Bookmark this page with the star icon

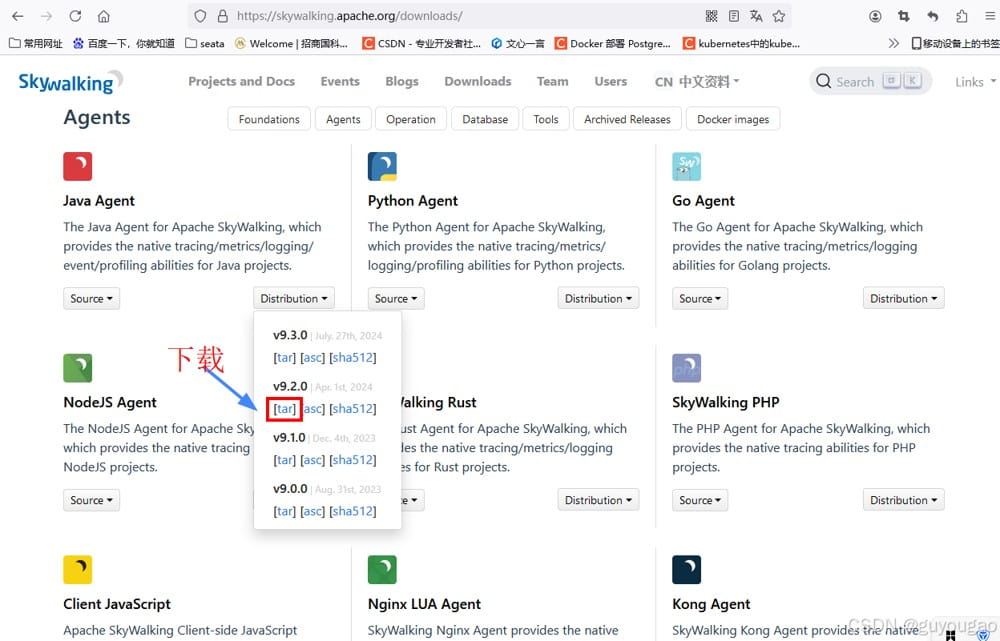(779, 16)
